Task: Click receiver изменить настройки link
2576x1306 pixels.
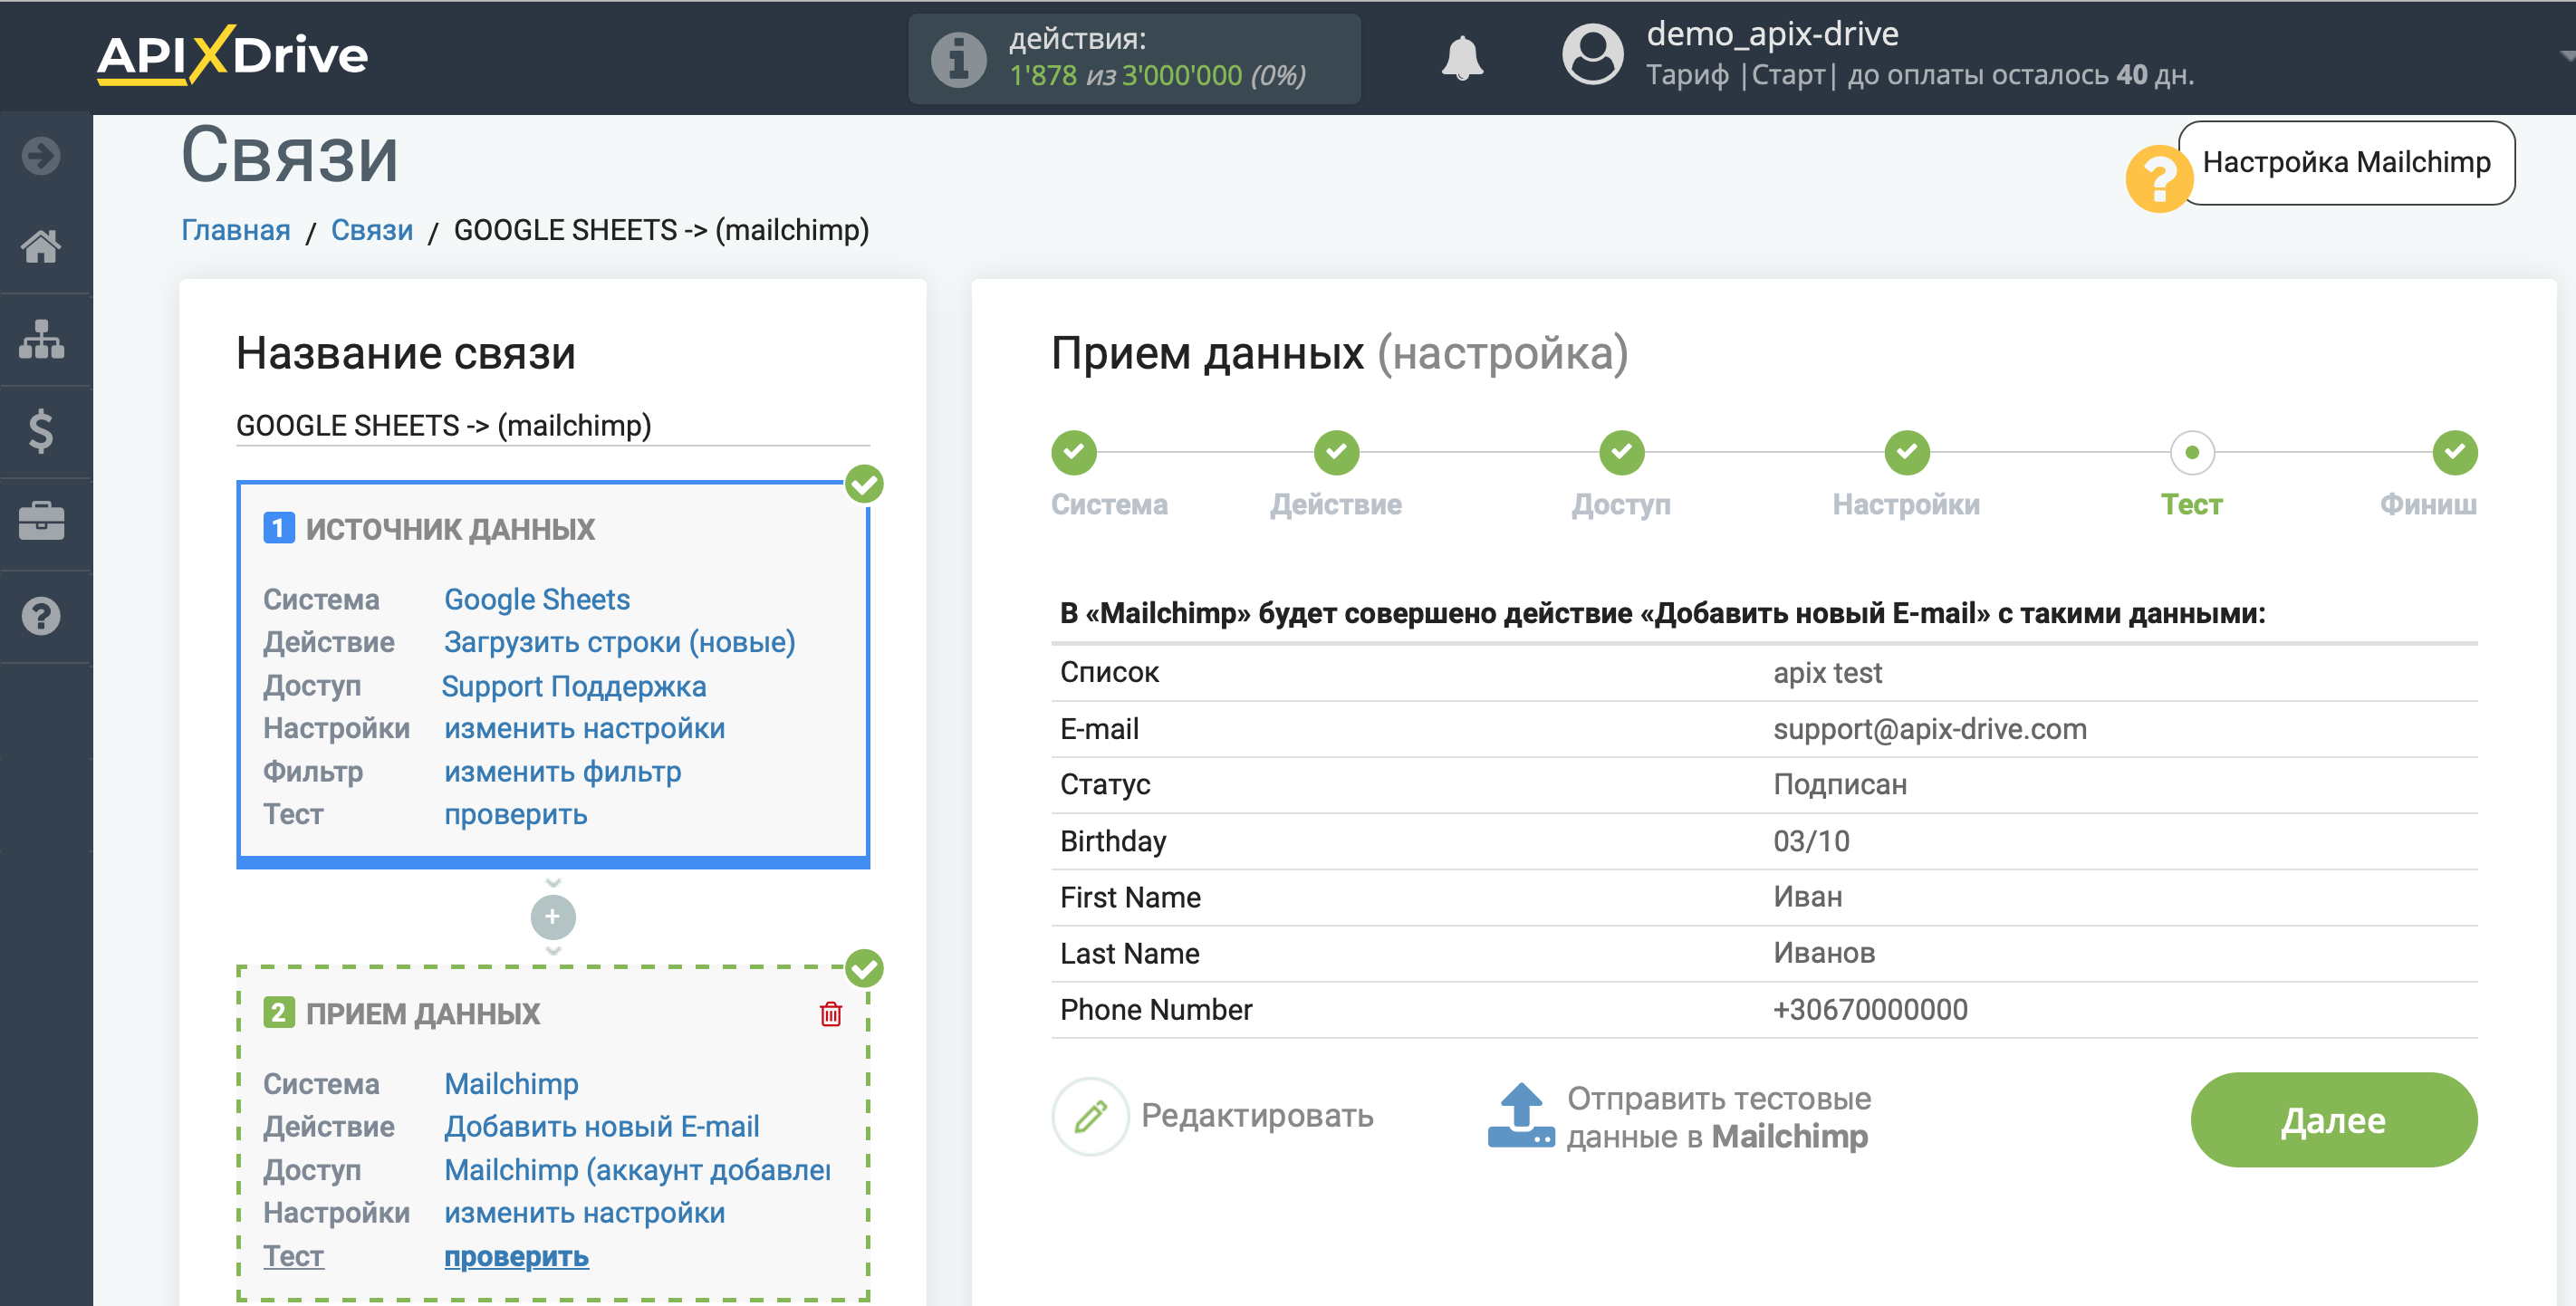Action: point(584,1213)
